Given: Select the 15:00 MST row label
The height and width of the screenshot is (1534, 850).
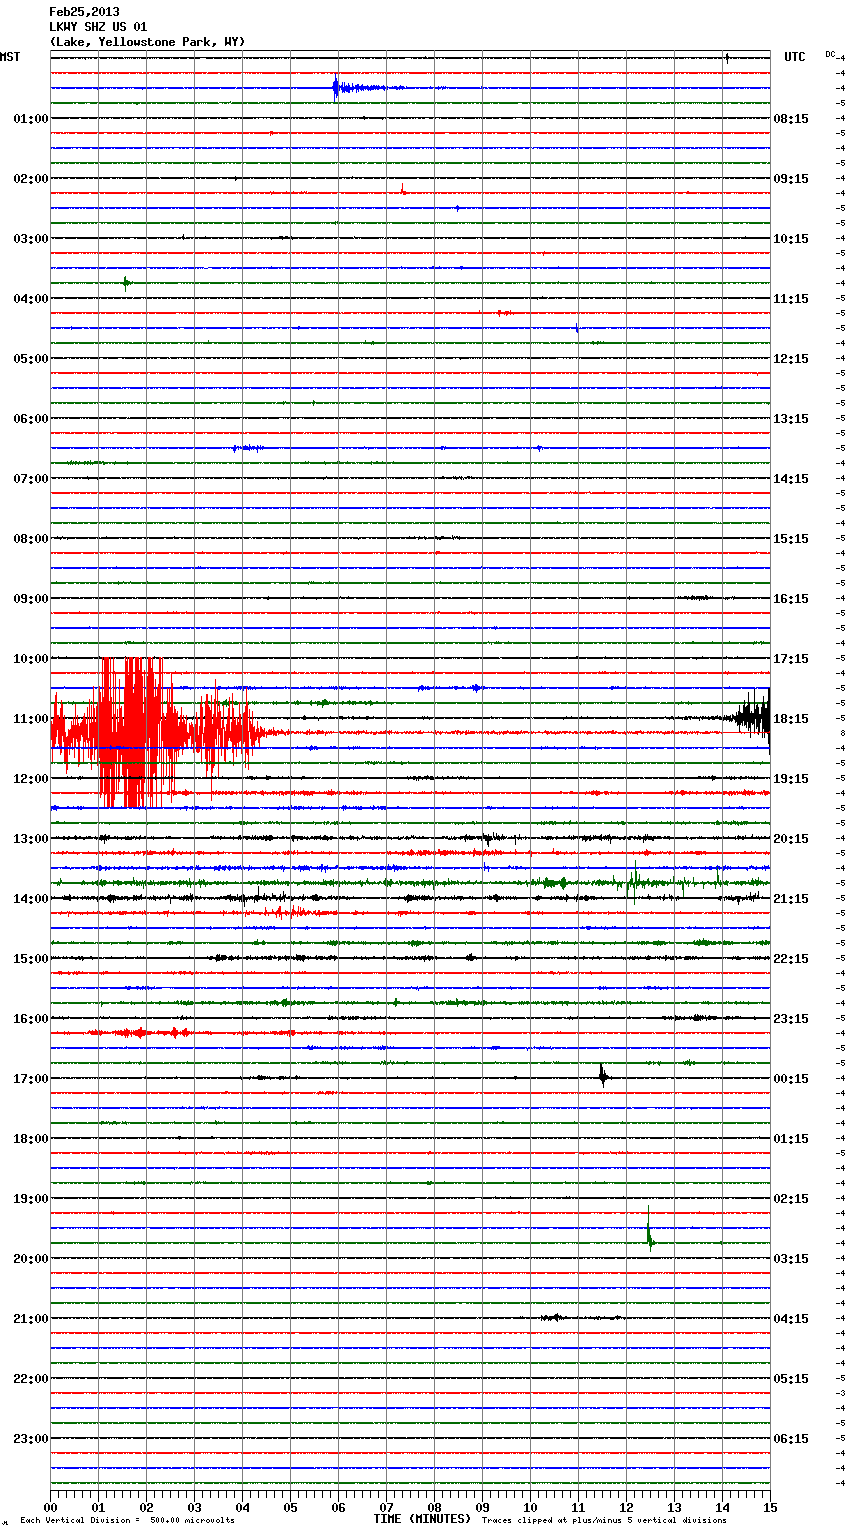Looking at the screenshot, I should point(31,959).
